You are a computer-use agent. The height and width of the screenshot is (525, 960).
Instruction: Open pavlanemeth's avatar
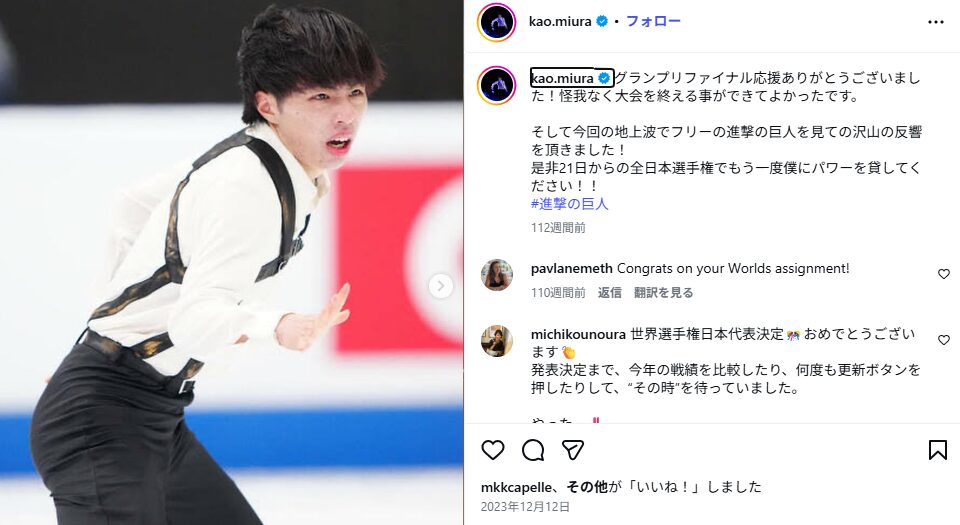point(497,275)
